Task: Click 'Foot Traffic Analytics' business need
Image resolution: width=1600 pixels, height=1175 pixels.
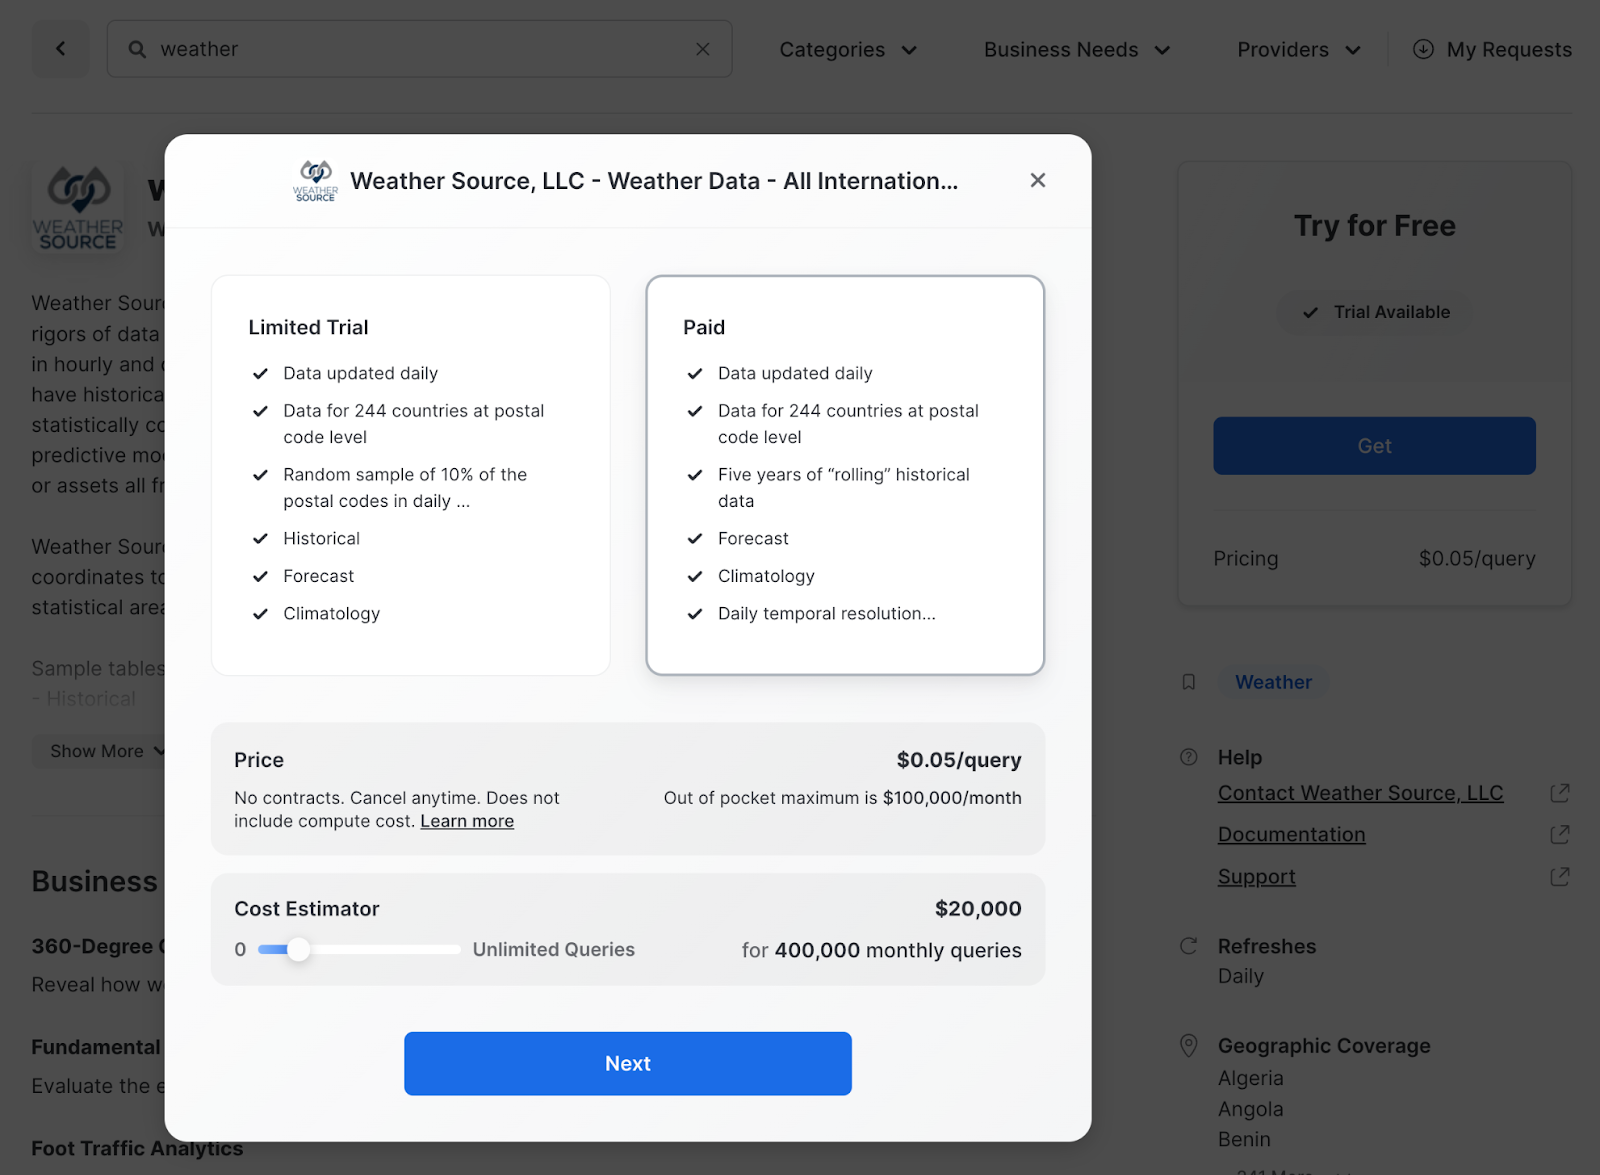Action: [x=137, y=1148]
